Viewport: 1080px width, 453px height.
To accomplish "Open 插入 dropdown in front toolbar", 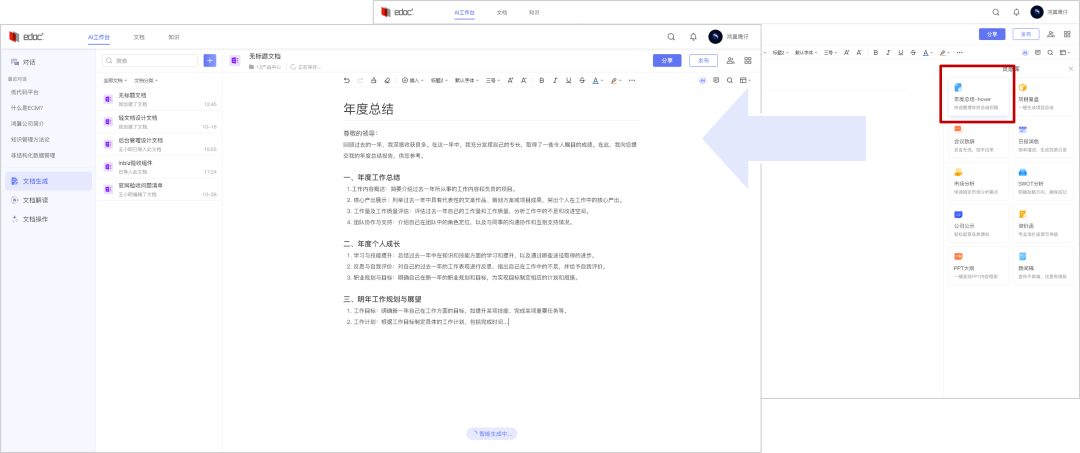I will point(412,81).
